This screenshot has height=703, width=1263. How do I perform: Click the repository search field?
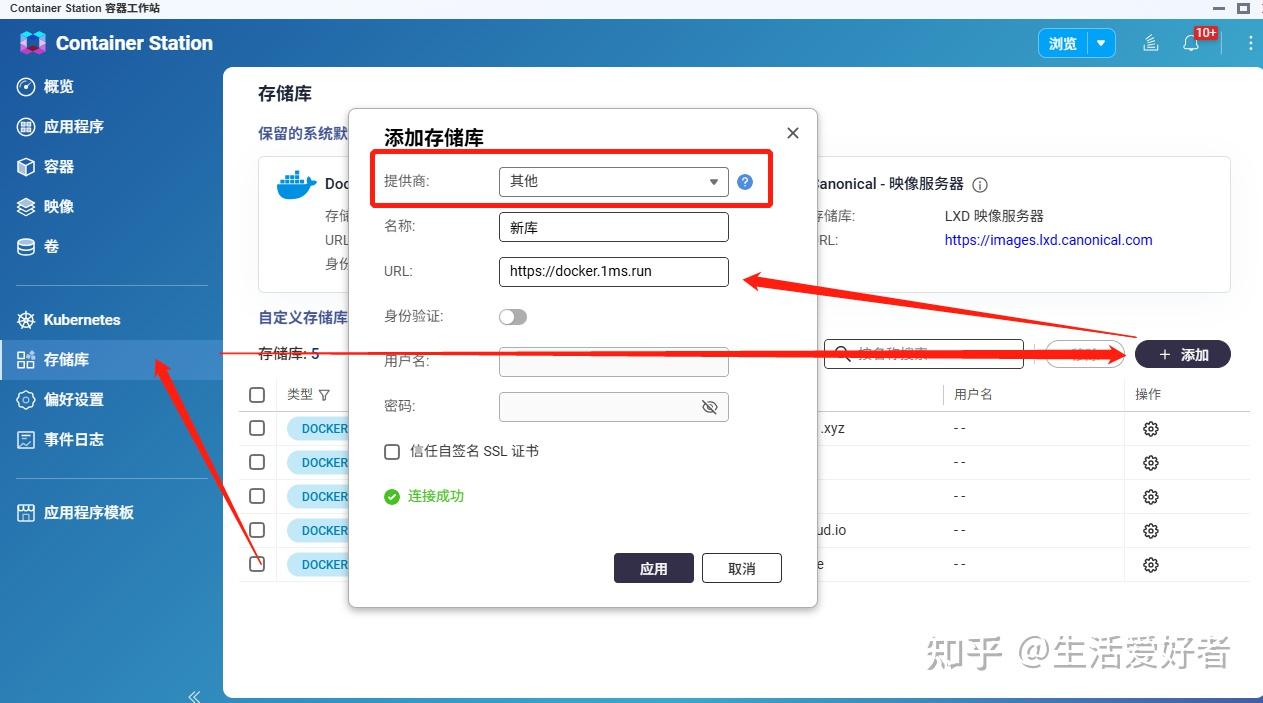[x=924, y=354]
